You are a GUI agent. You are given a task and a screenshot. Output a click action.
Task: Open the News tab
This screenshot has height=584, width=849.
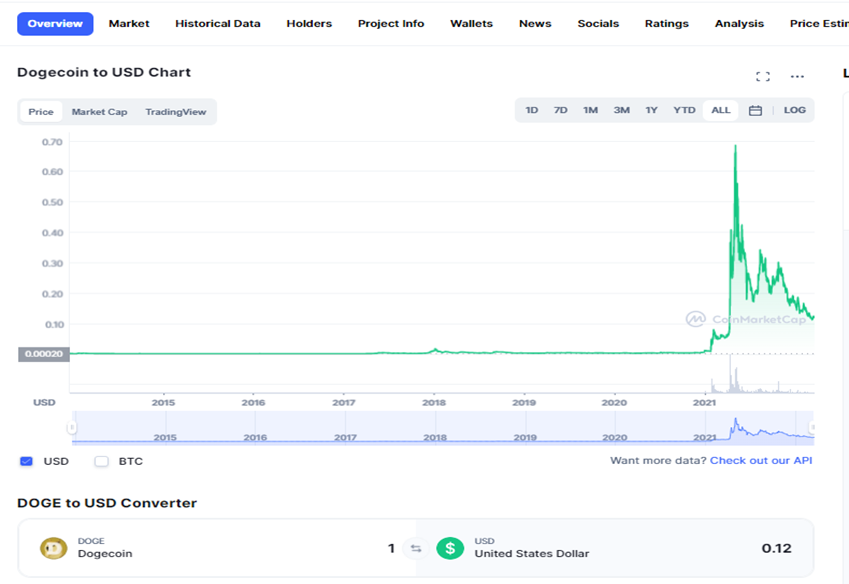click(x=535, y=24)
